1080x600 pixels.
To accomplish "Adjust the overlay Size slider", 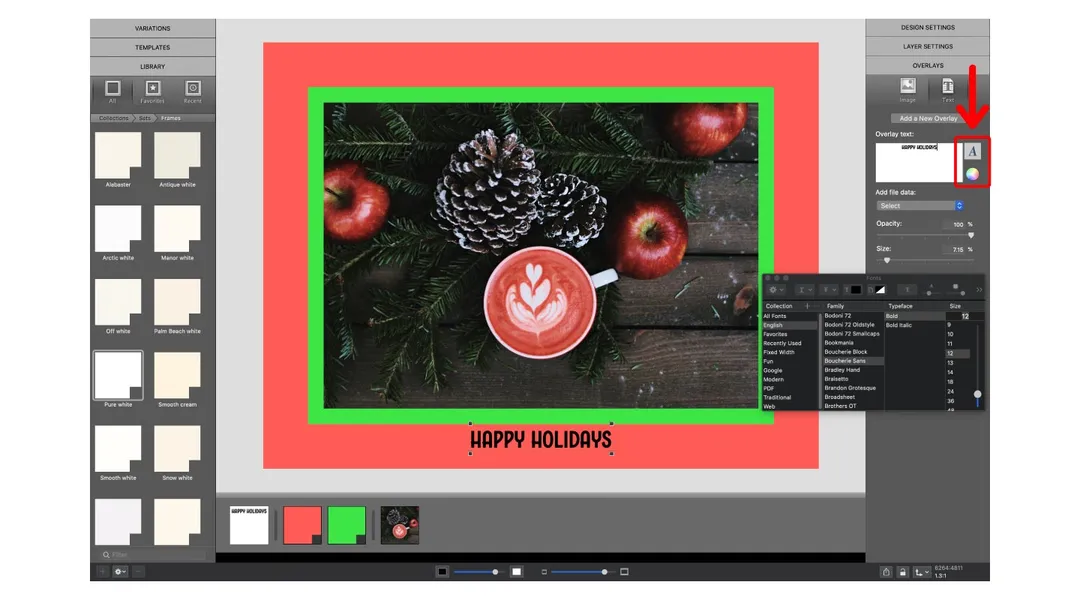I will (x=887, y=260).
